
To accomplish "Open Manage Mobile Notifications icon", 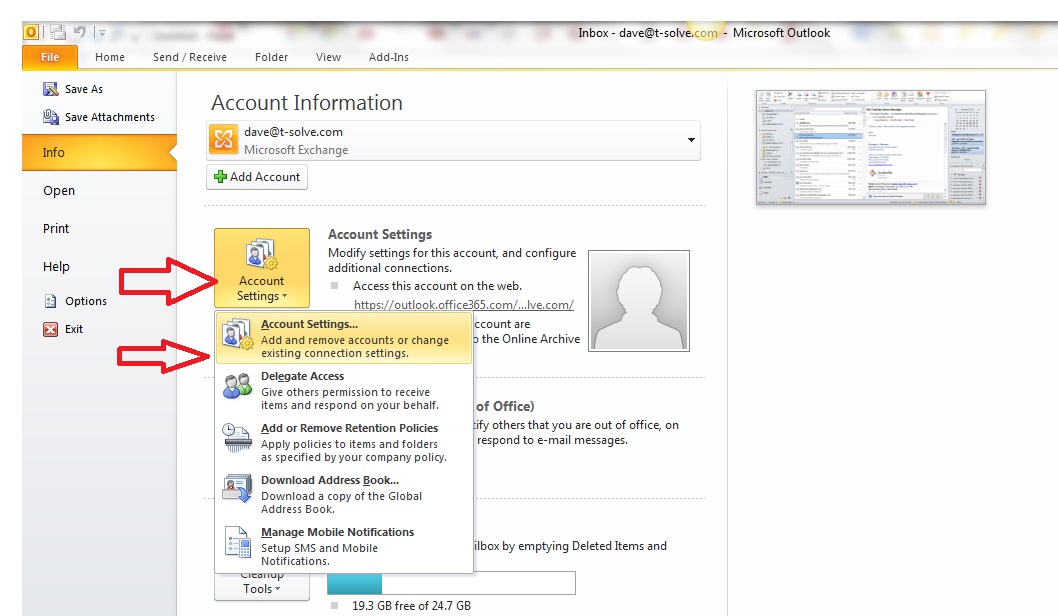I will [x=237, y=543].
